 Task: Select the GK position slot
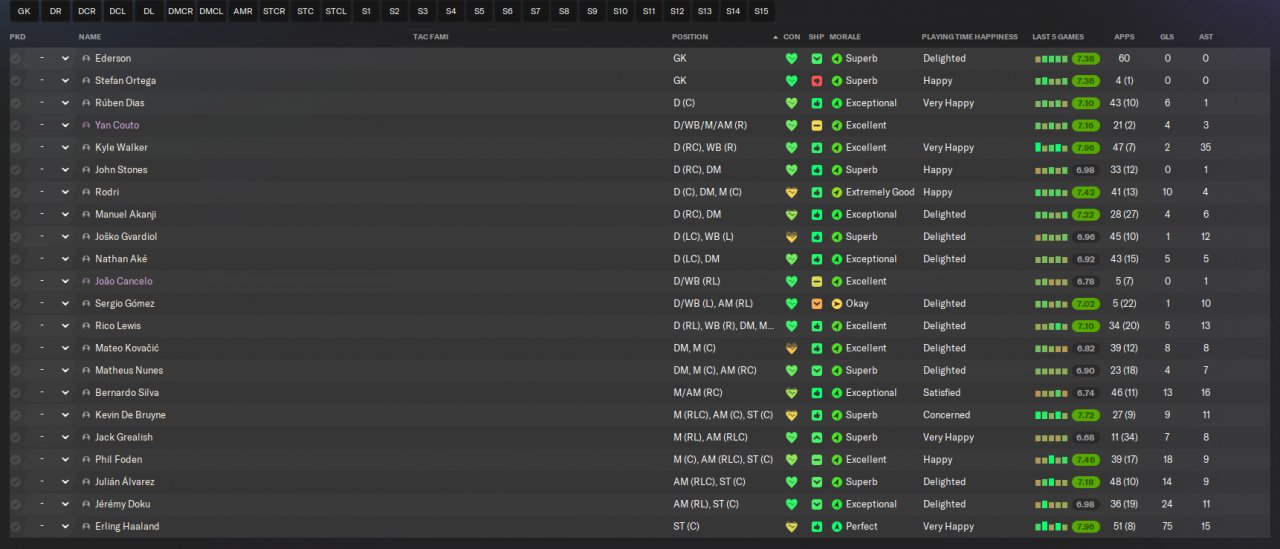(x=24, y=12)
